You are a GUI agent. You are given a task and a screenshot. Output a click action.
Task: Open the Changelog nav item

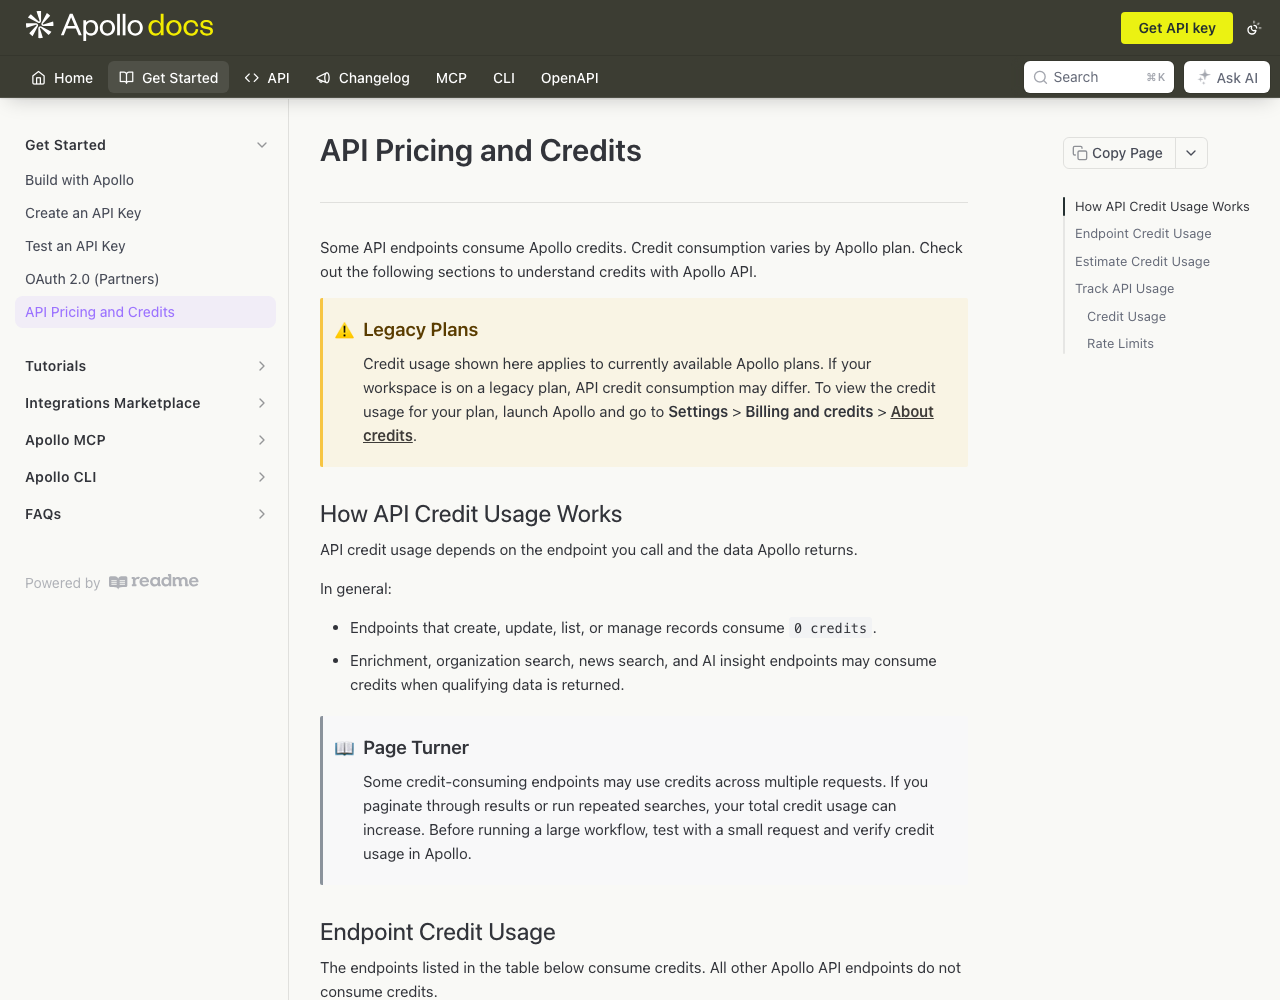(x=363, y=77)
